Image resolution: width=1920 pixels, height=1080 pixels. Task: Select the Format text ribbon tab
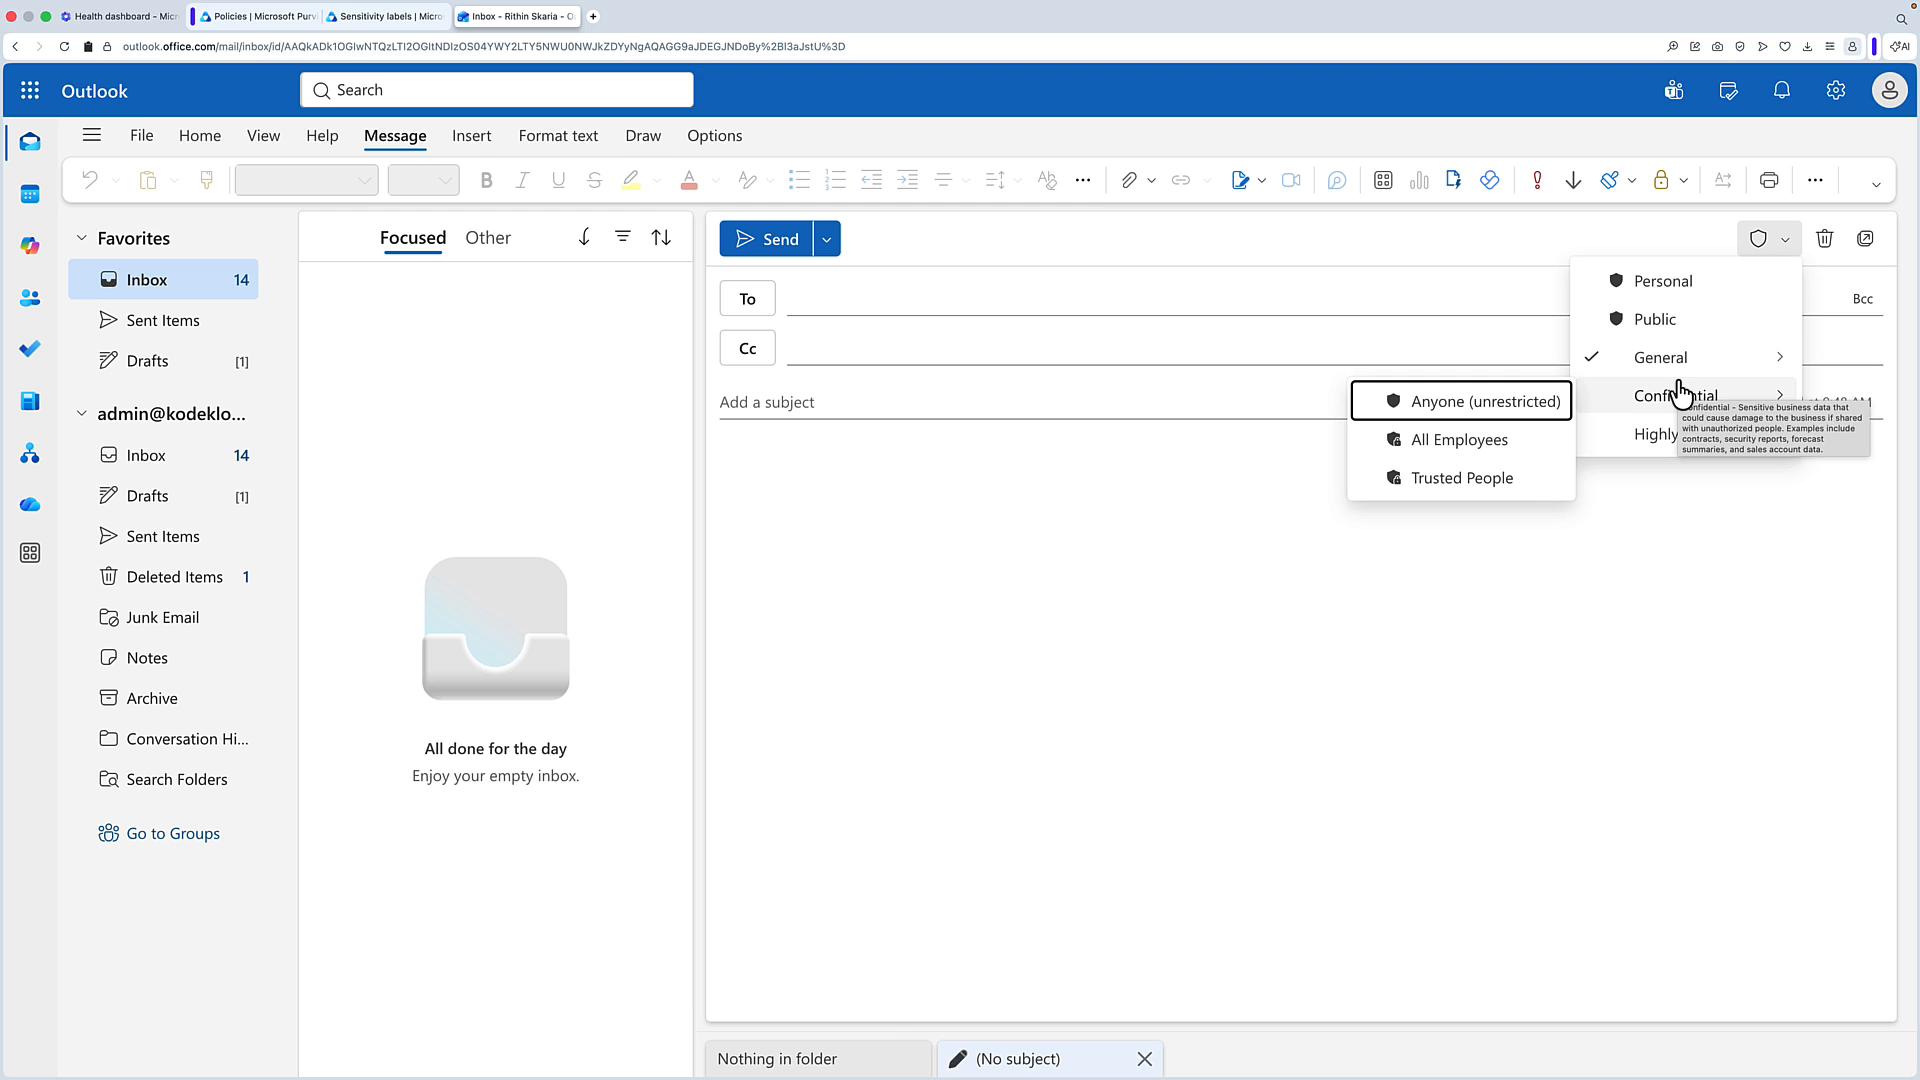(x=558, y=136)
